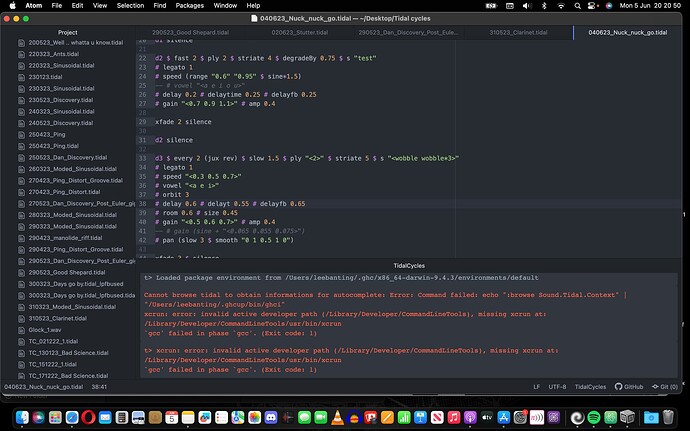Open Calendar app in the dock
This screenshot has height=431, width=690.
pos(172,417)
